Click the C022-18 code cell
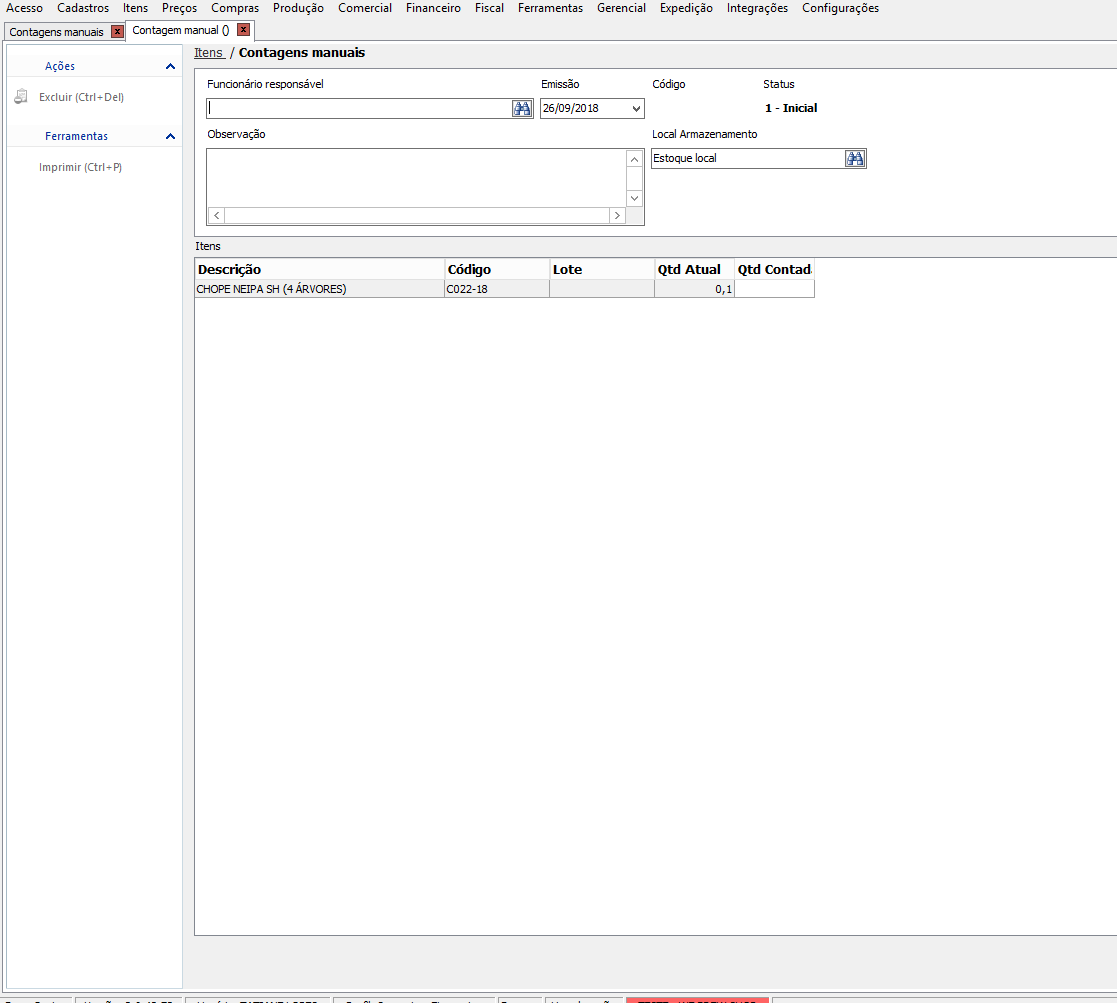 497,289
